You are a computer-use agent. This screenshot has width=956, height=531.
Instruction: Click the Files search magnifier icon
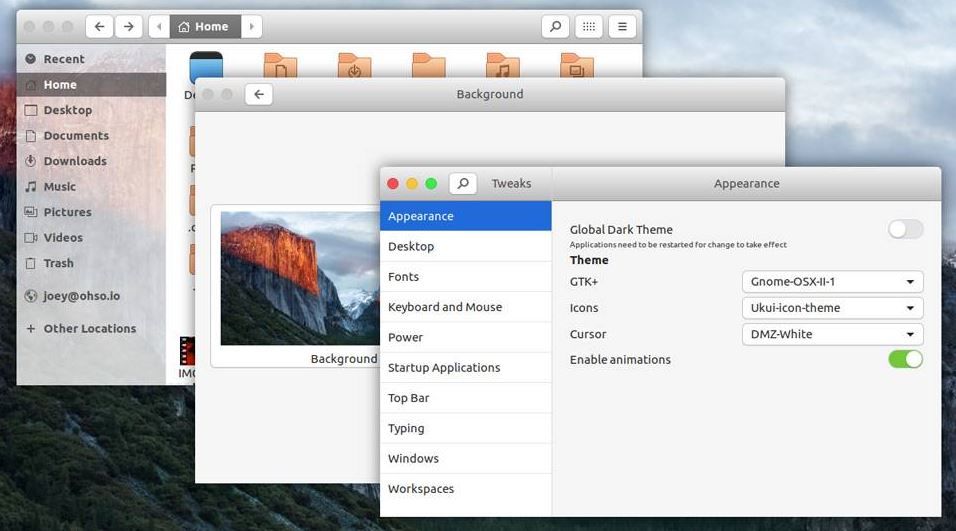point(555,27)
